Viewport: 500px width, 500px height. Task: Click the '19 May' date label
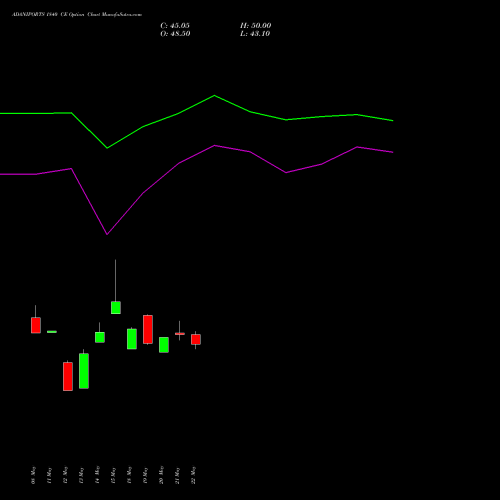[x=145, y=475]
